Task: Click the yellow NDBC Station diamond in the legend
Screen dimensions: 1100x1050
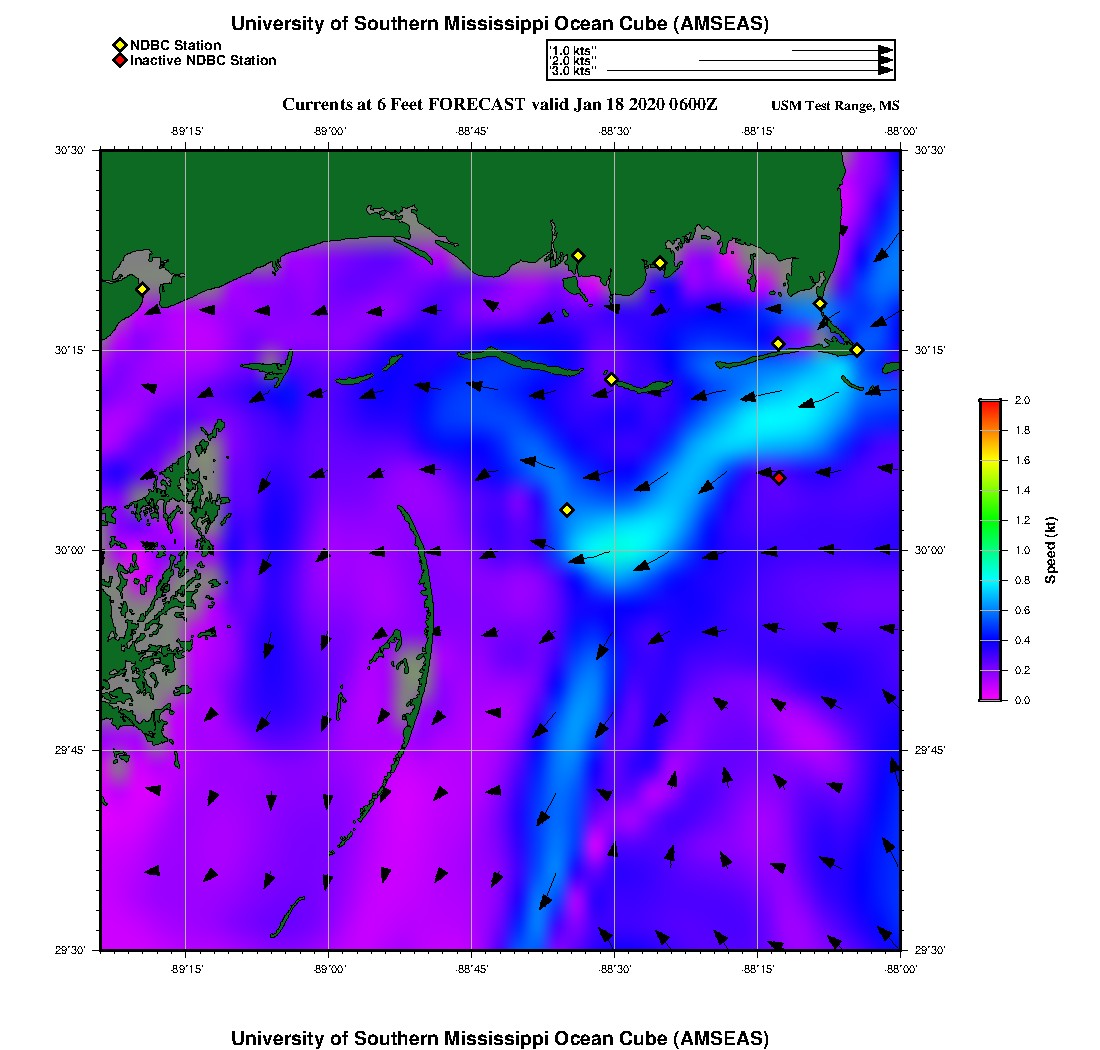Action: click(120, 46)
